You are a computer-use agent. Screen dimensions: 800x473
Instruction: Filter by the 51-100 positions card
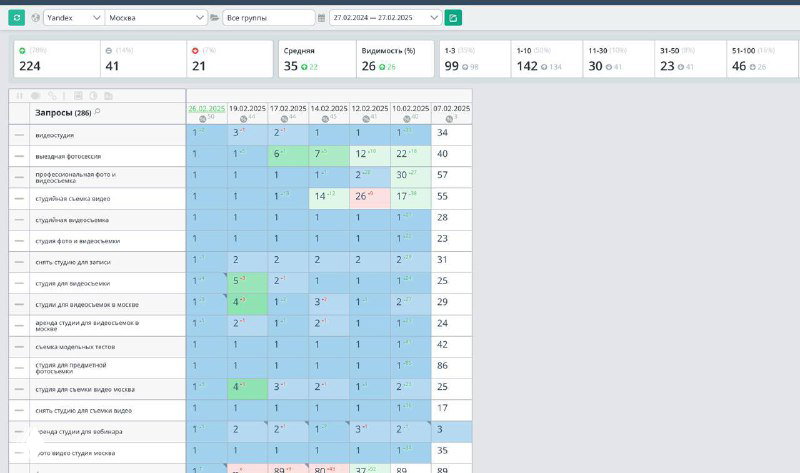(762, 59)
